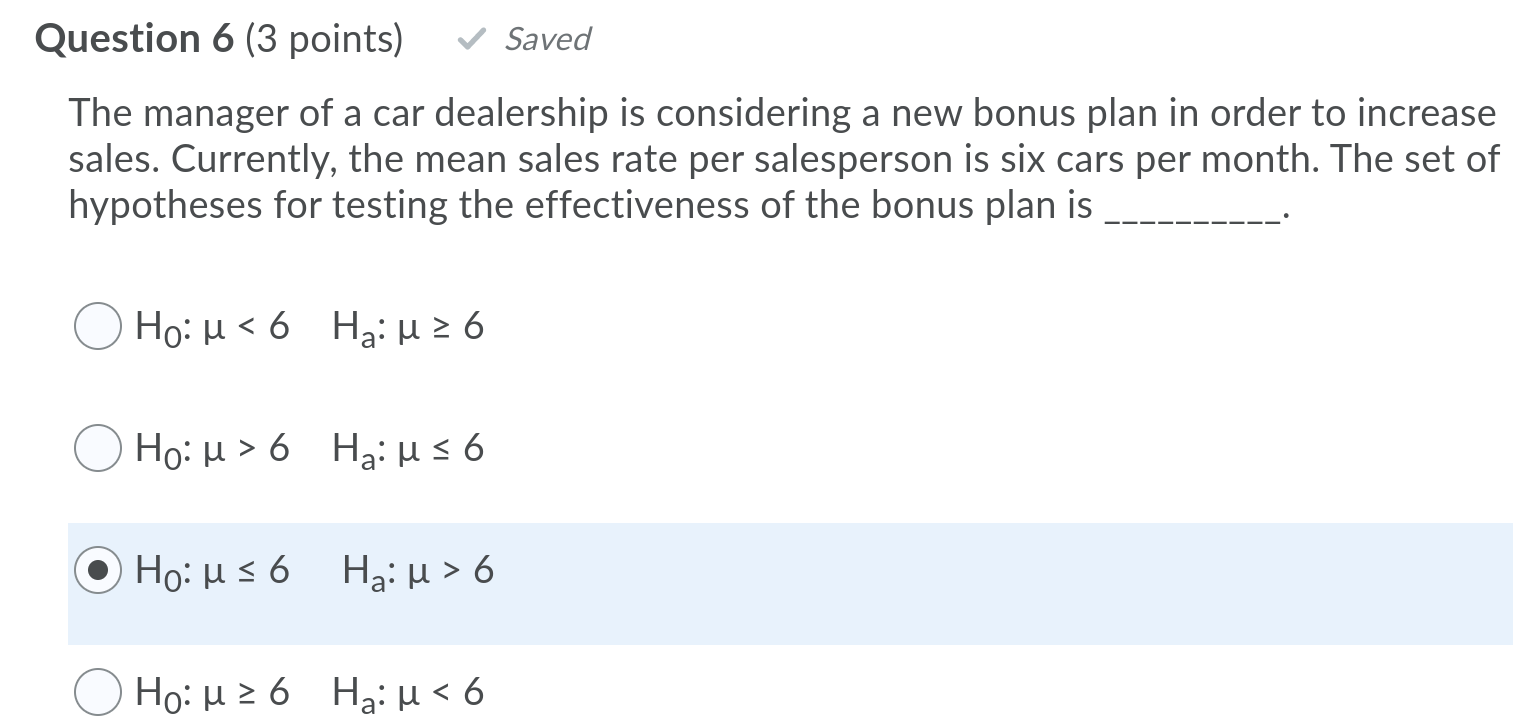Select radio button for H0: μ ≥ 6 option
1518x728 pixels.
[x=97, y=691]
